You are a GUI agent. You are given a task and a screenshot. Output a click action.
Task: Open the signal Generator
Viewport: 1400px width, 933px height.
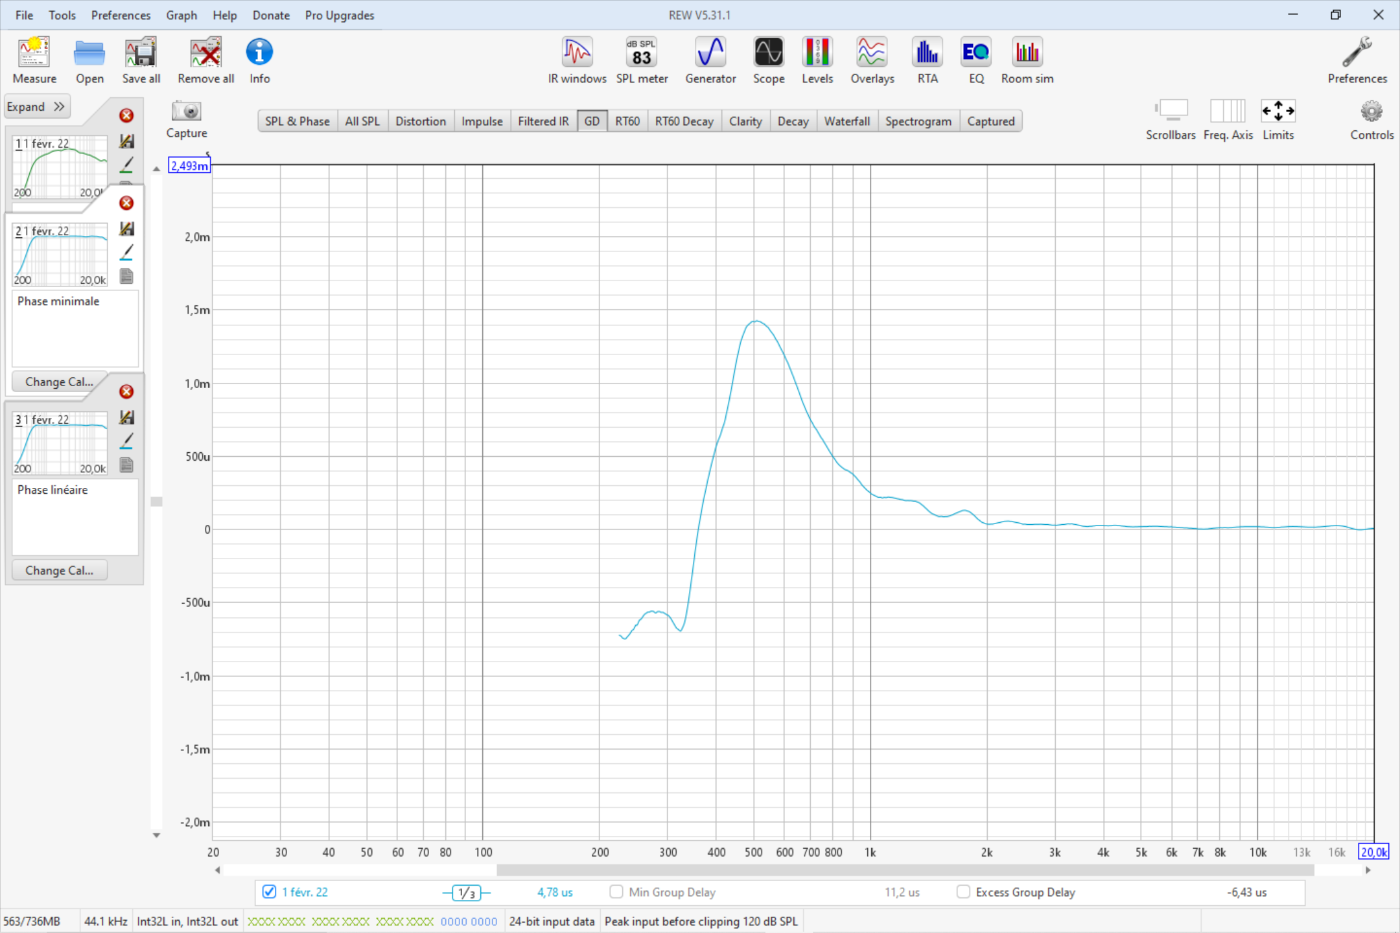coord(710,60)
